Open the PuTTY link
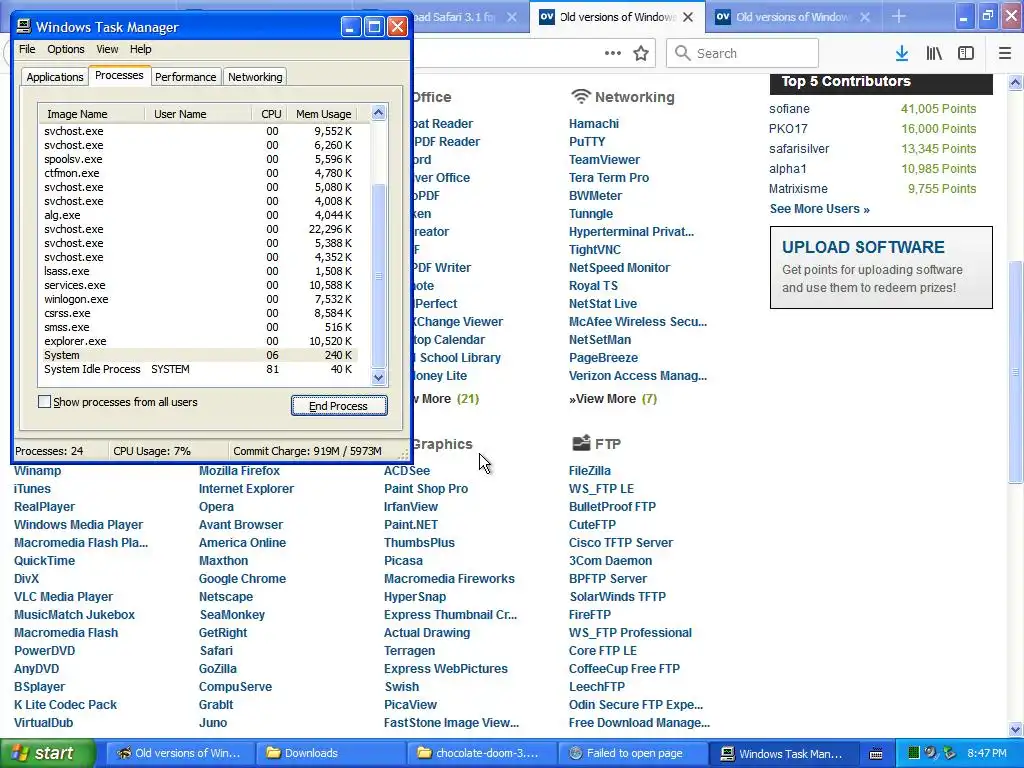The image size is (1024, 768). (586, 142)
